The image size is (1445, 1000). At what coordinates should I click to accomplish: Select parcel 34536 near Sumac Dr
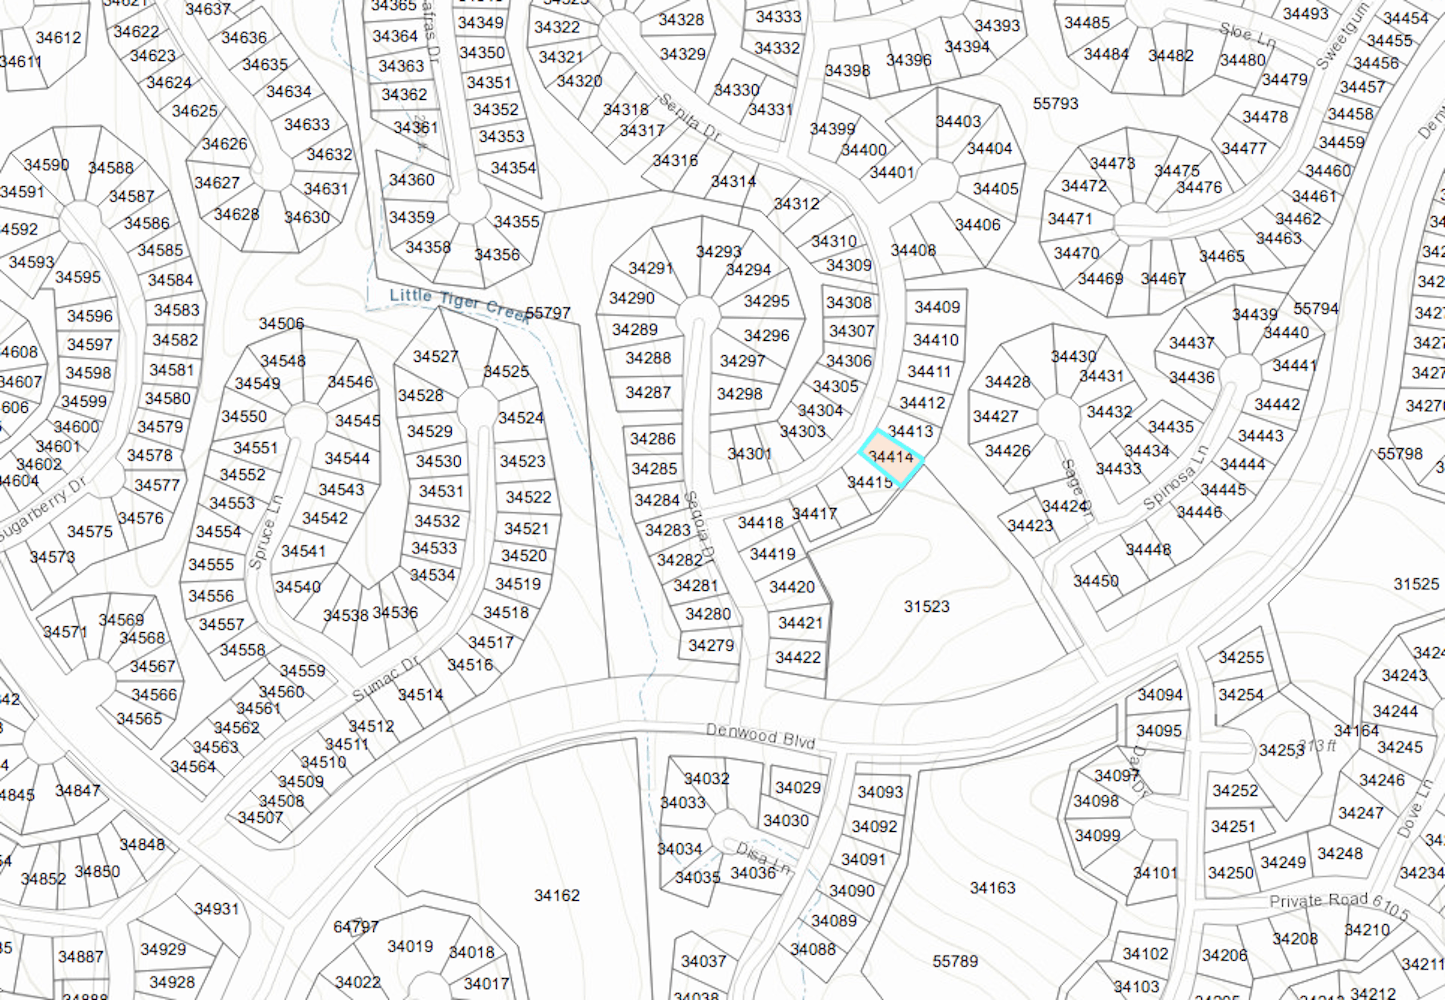pos(395,612)
